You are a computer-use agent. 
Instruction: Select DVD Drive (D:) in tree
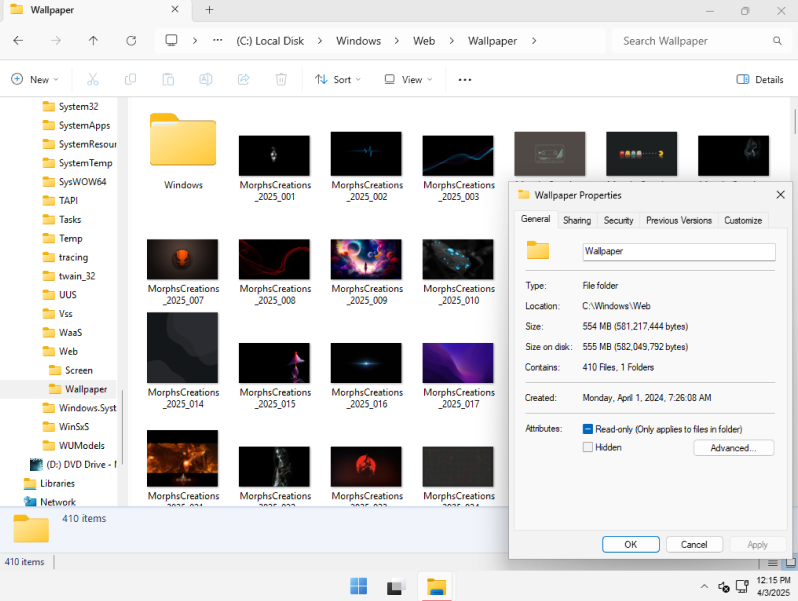73,464
